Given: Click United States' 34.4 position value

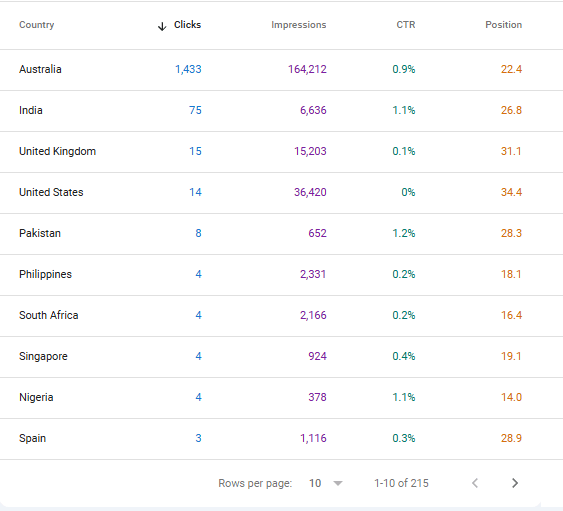Looking at the screenshot, I should click(x=511, y=192).
